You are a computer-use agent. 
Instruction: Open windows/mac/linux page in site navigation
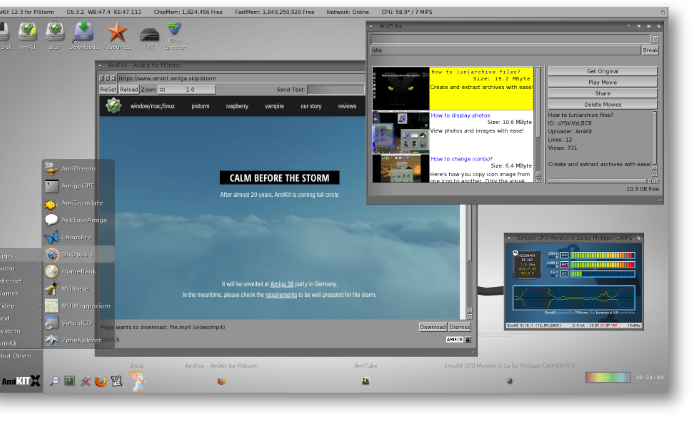(152, 106)
